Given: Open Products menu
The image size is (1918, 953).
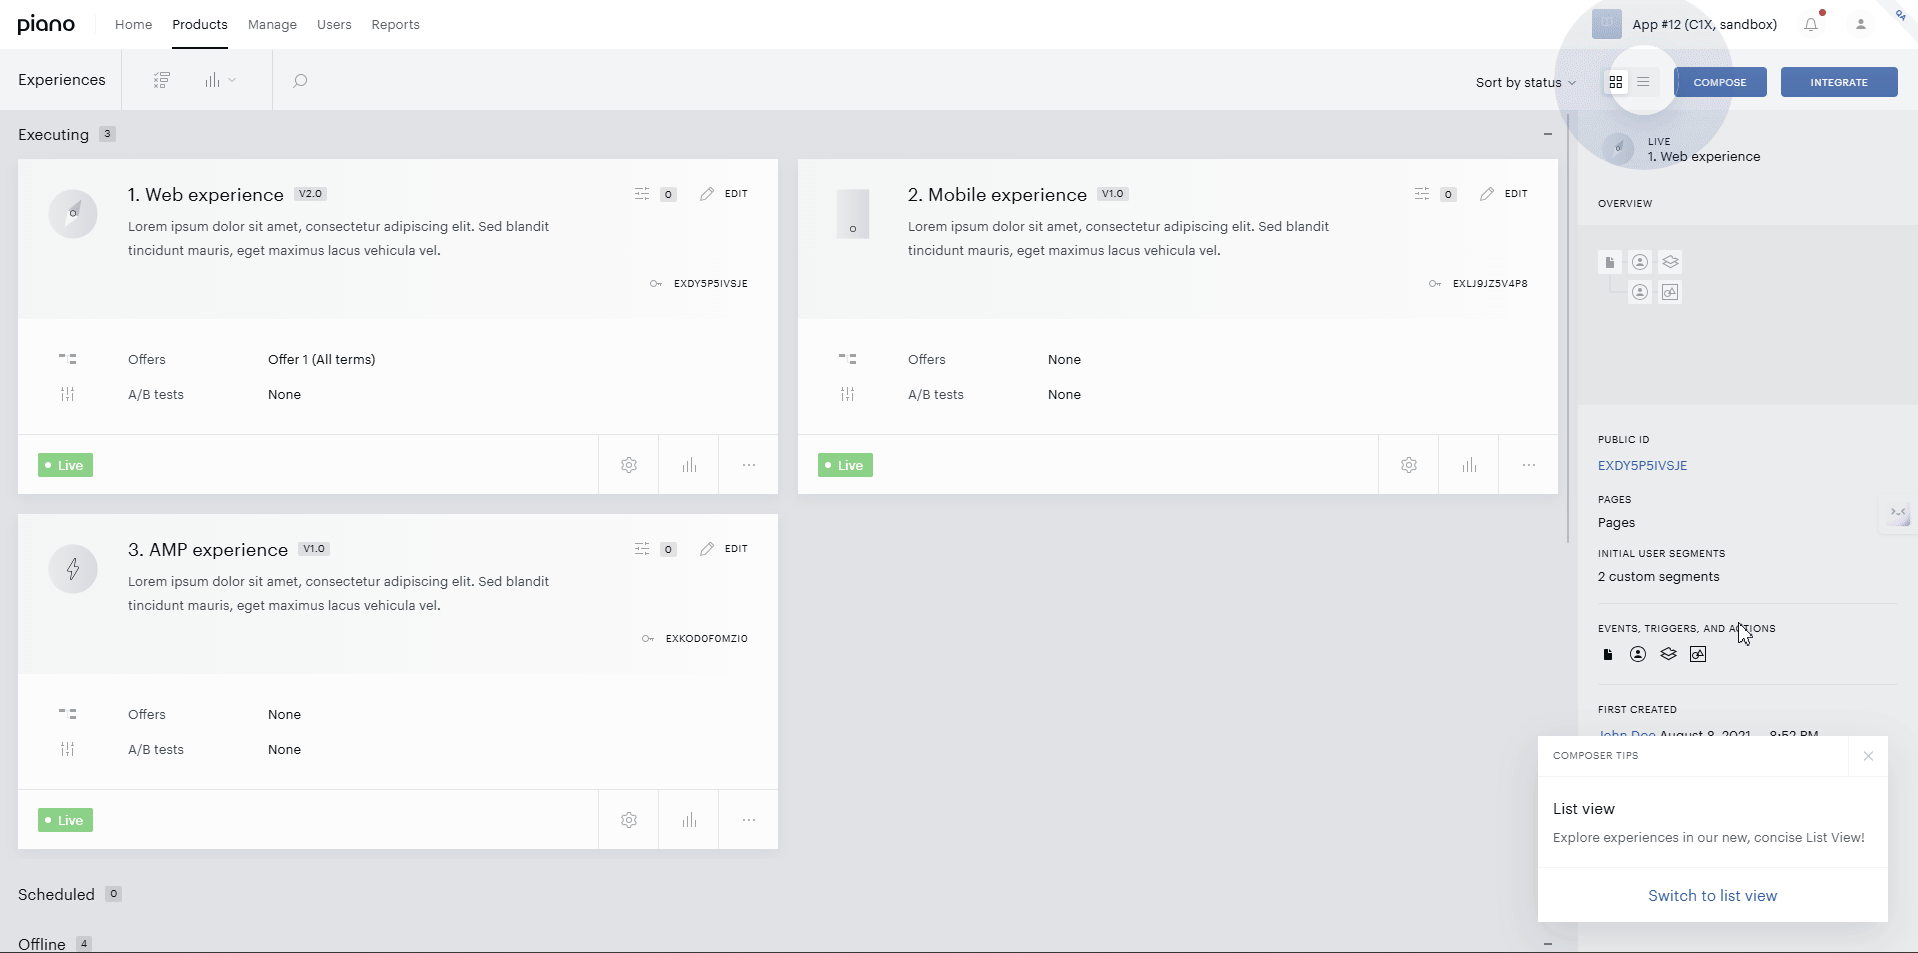Looking at the screenshot, I should click(x=200, y=24).
